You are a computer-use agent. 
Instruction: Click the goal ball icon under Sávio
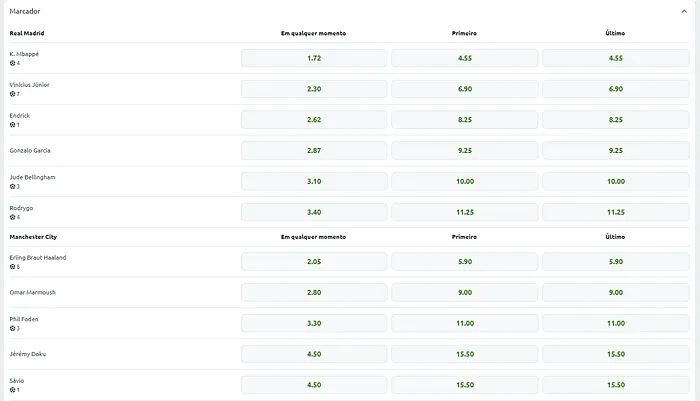[12, 390]
